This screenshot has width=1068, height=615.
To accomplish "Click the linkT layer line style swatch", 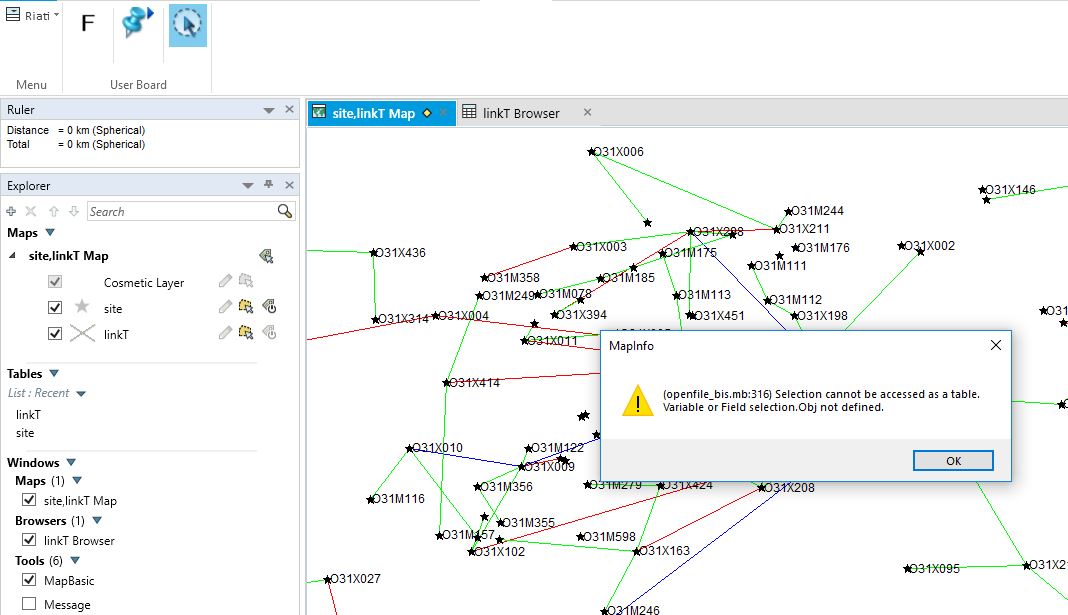I will [x=82, y=334].
